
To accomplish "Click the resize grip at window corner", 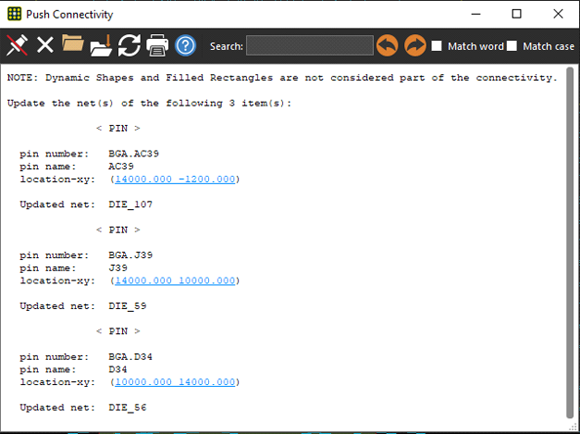I will 573,427.
